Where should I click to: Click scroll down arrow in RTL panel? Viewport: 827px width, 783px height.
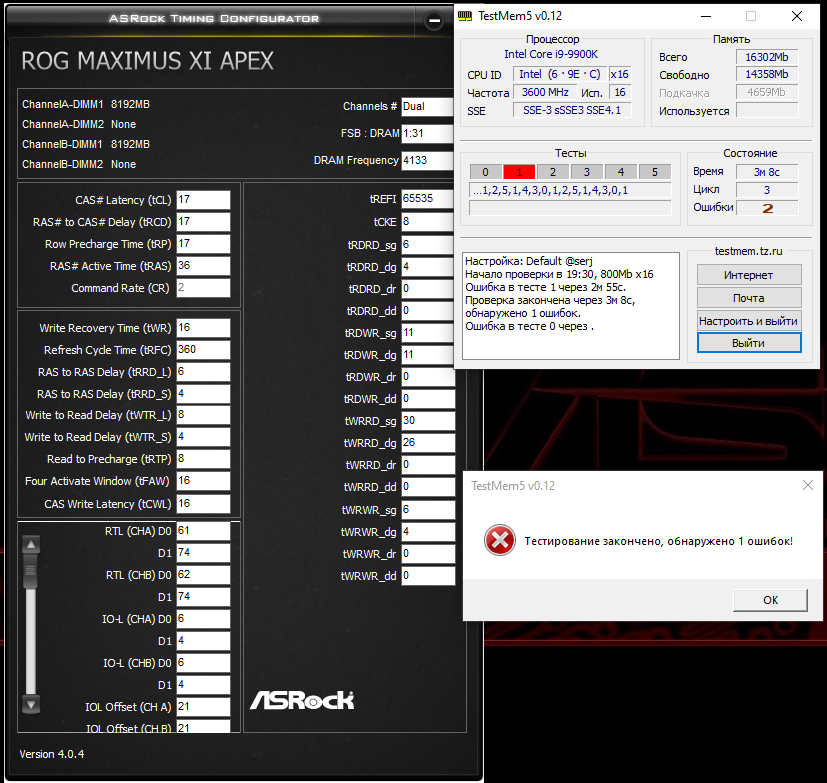click(x=31, y=705)
